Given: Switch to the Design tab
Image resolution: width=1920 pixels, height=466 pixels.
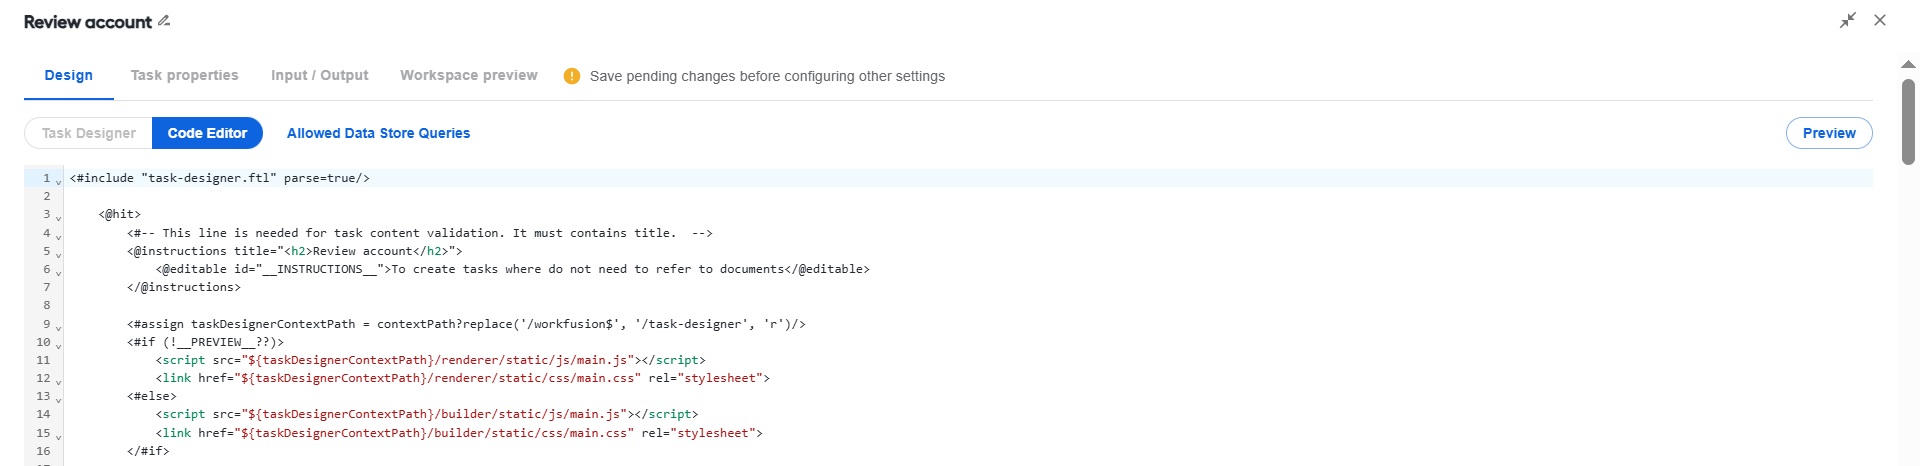Looking at the screenshot, I should point(69,75).
